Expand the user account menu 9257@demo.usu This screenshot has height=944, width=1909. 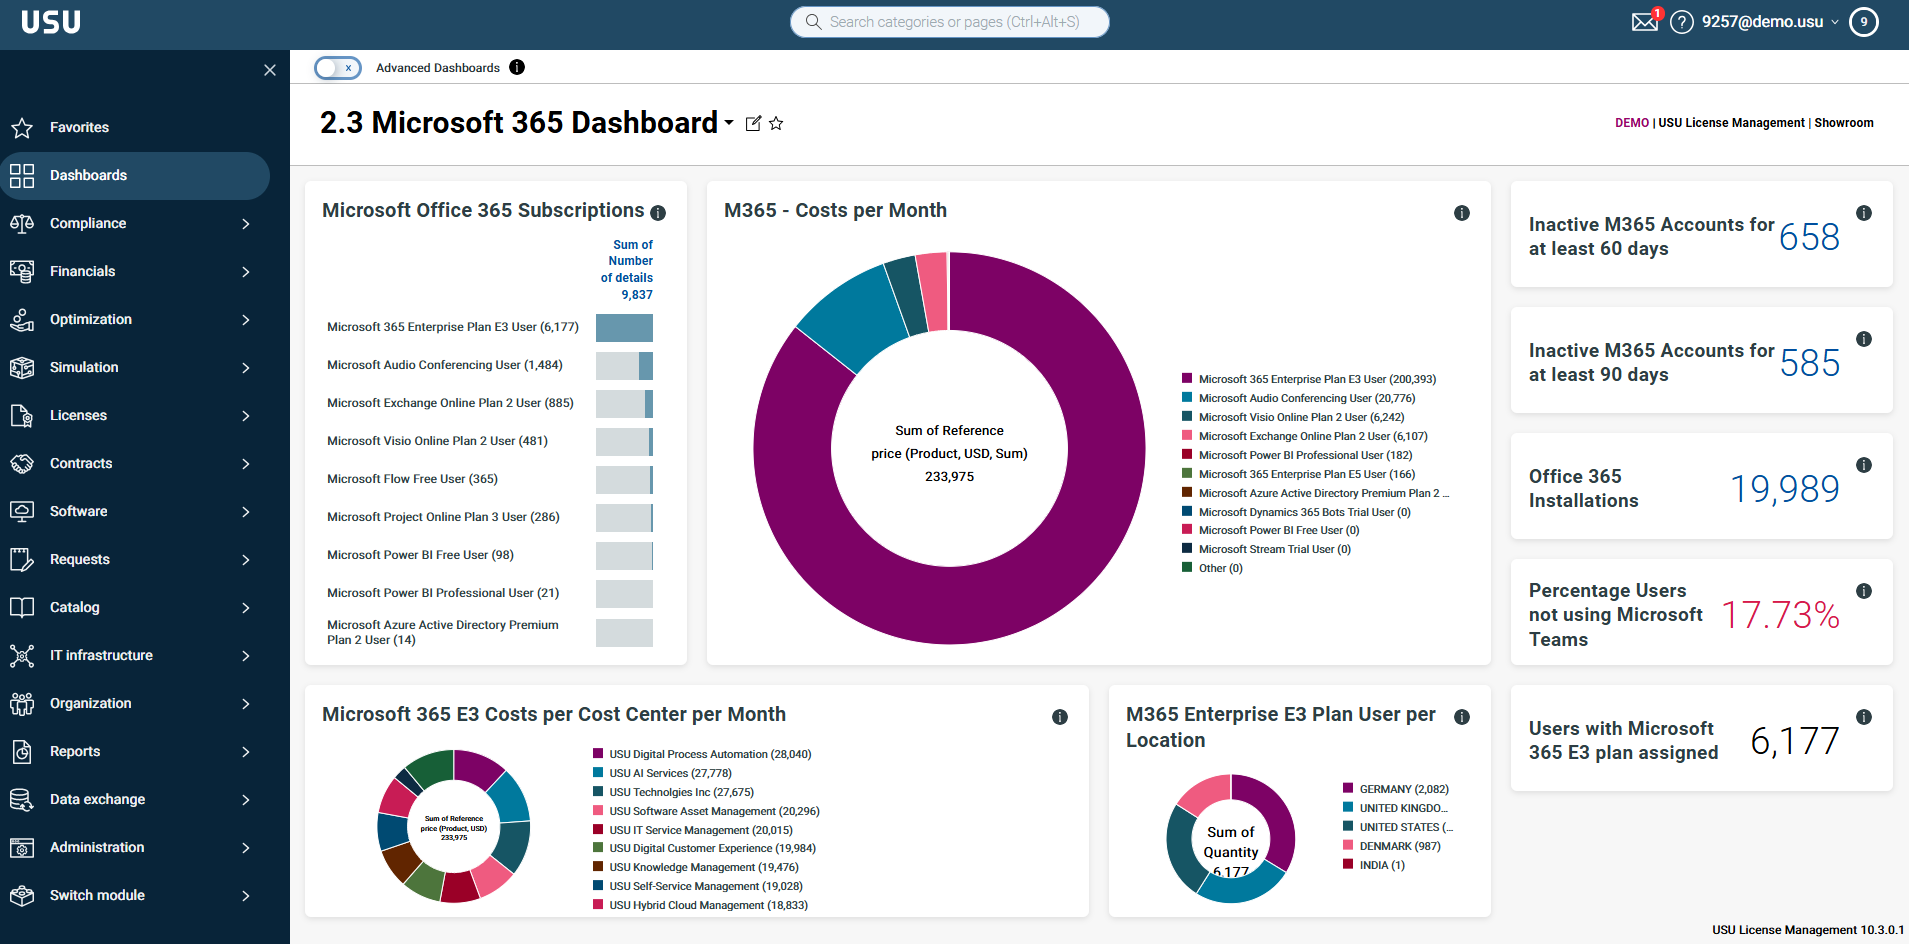[1770, 22]
